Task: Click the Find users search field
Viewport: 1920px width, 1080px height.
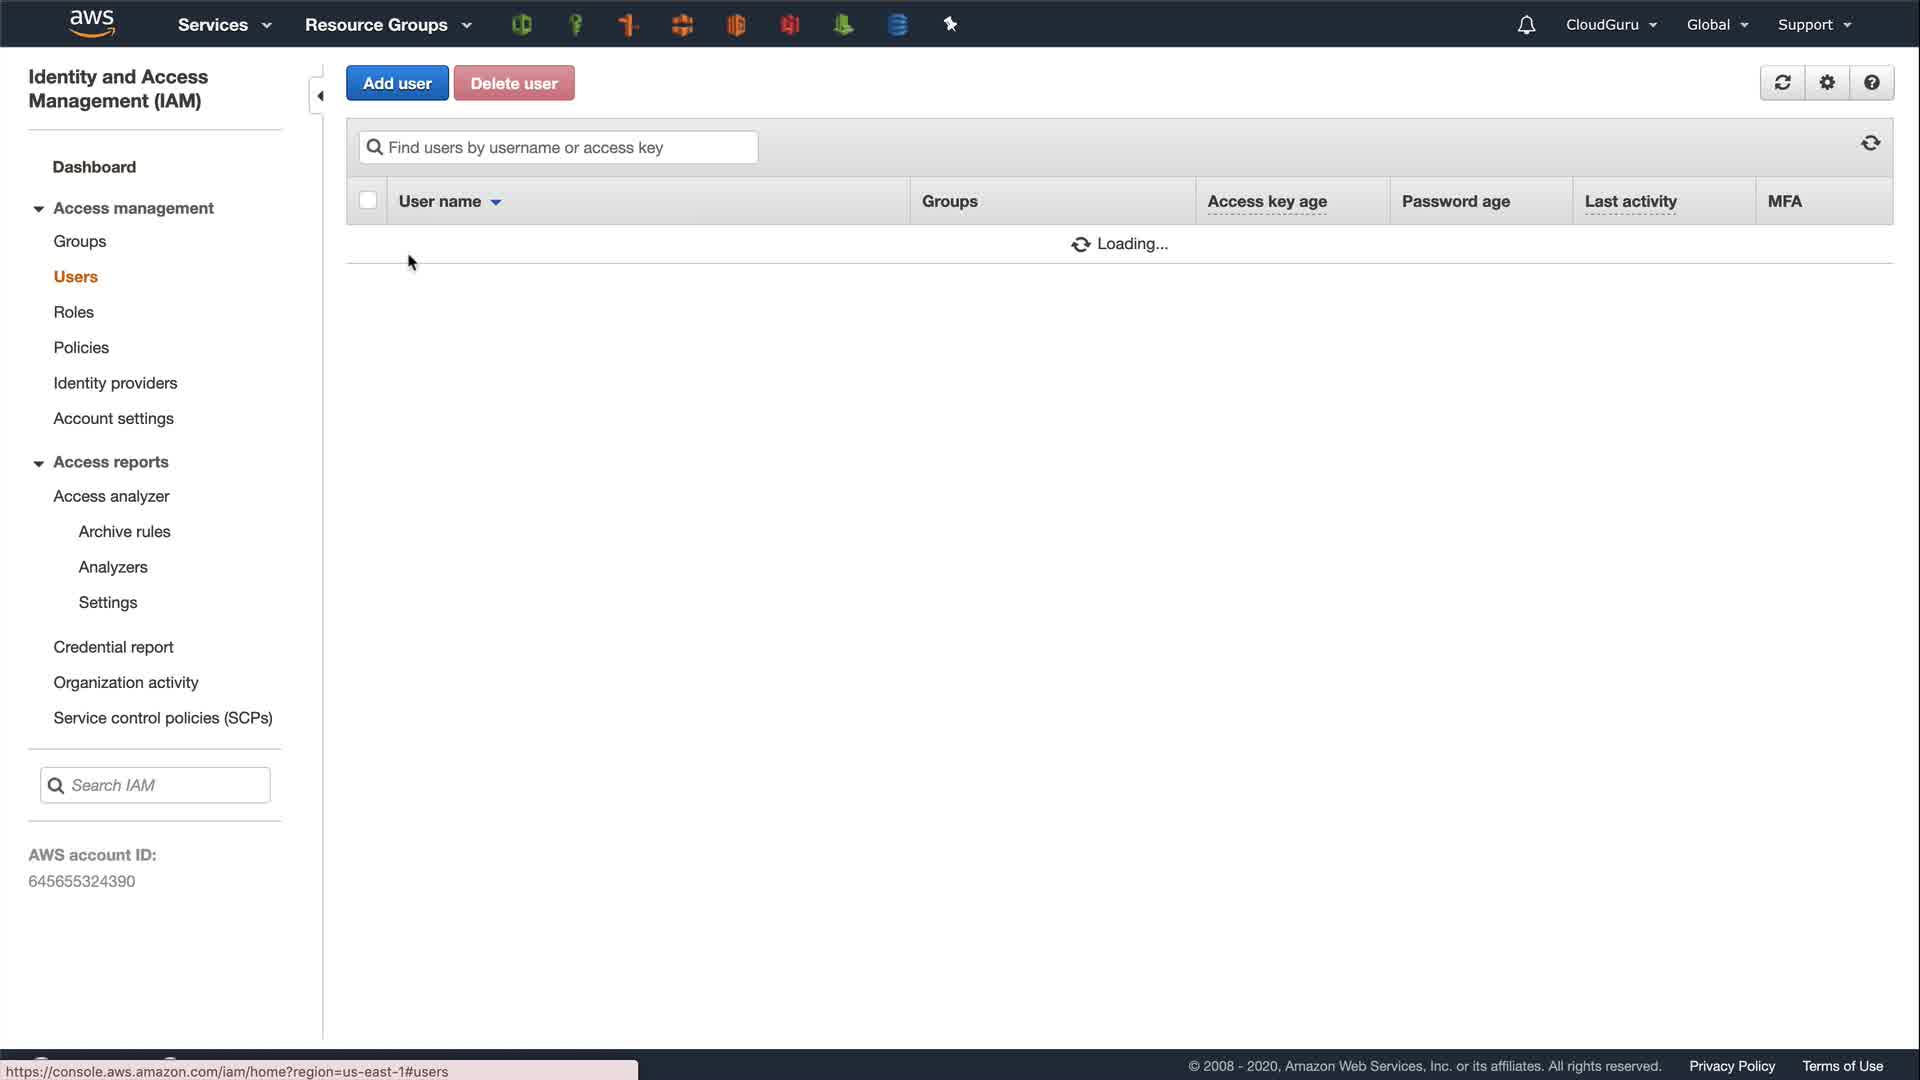Action: point(558,148)
